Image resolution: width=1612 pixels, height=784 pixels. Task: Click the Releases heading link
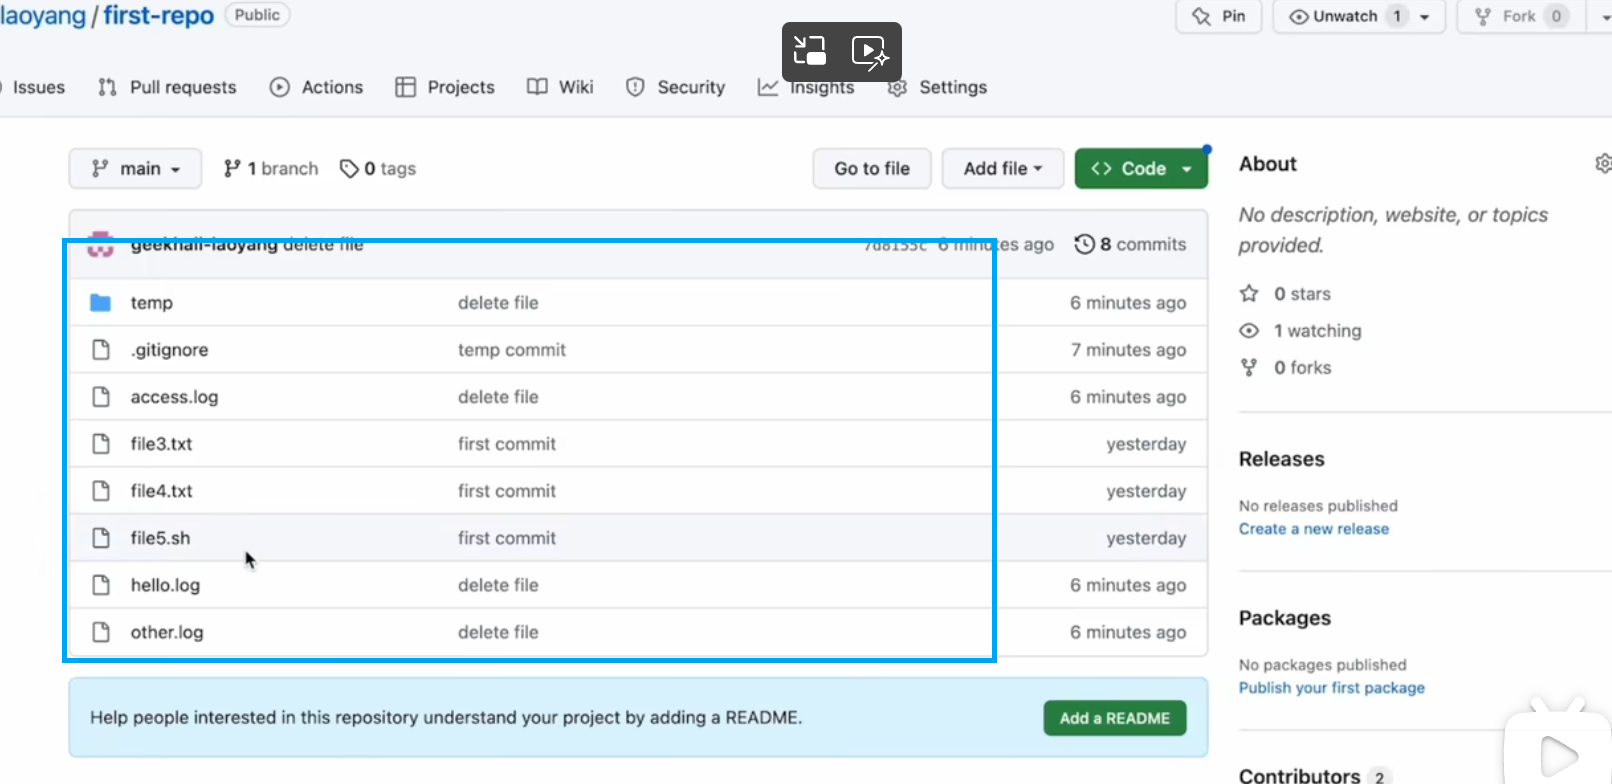(x=1282, y=459)
